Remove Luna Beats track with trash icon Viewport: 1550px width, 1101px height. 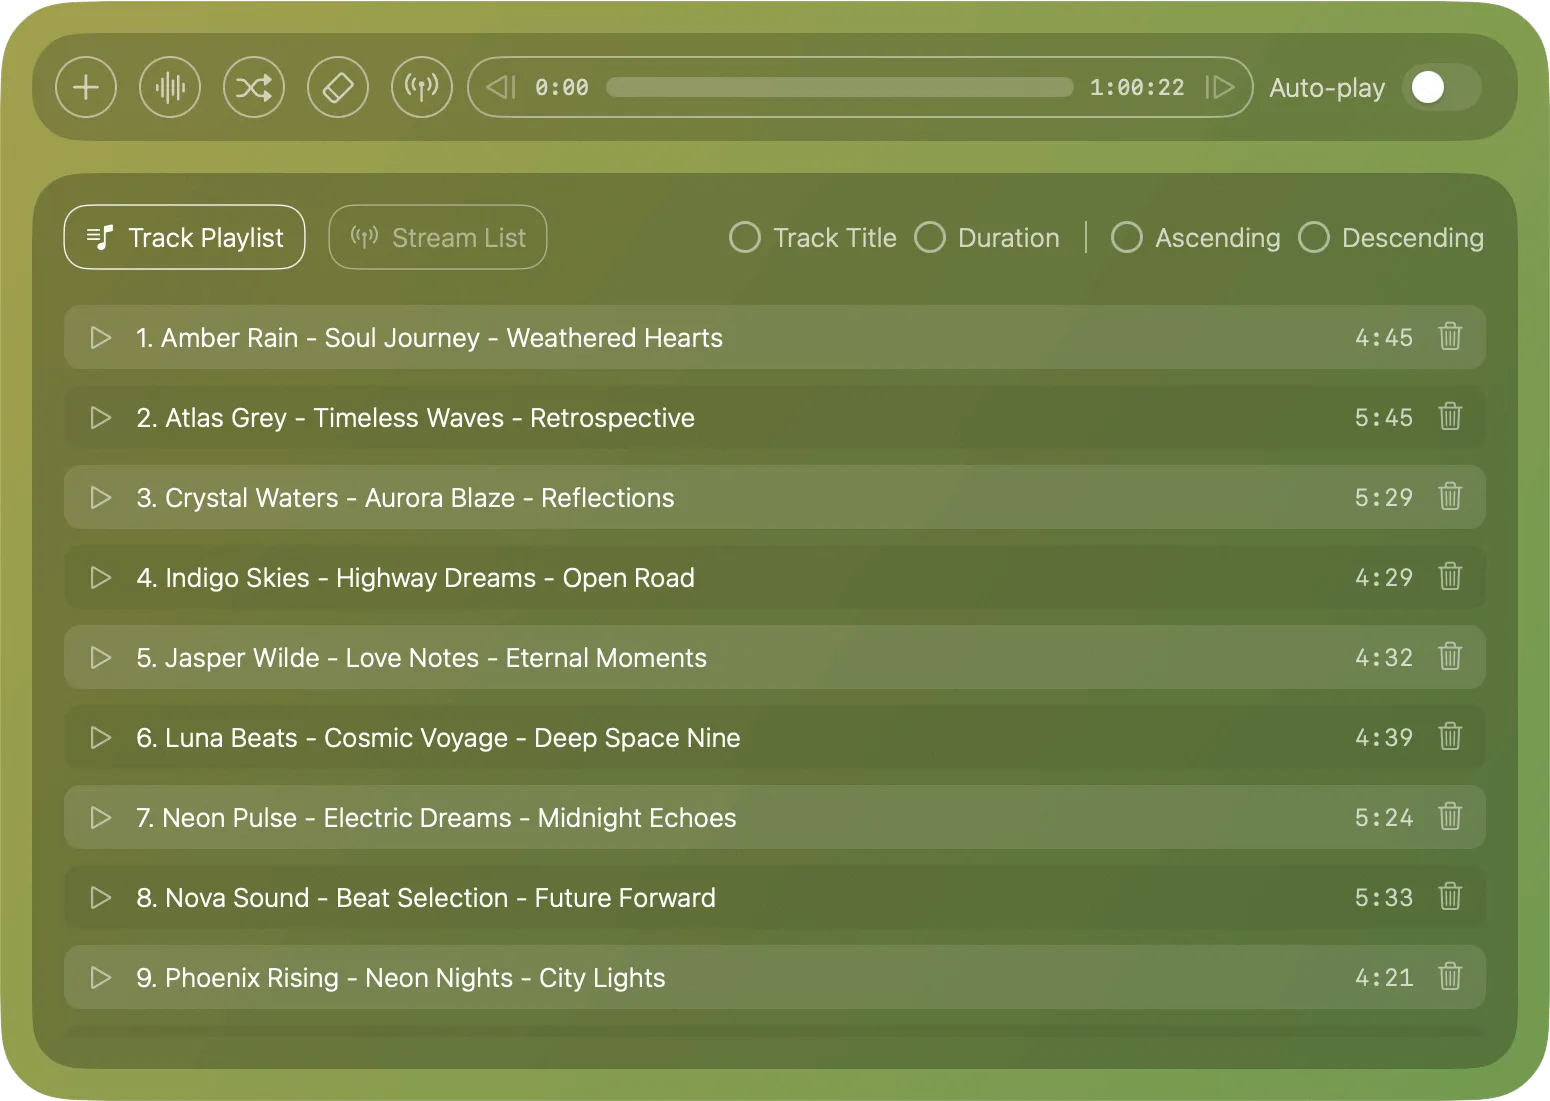coord(1450,737)
